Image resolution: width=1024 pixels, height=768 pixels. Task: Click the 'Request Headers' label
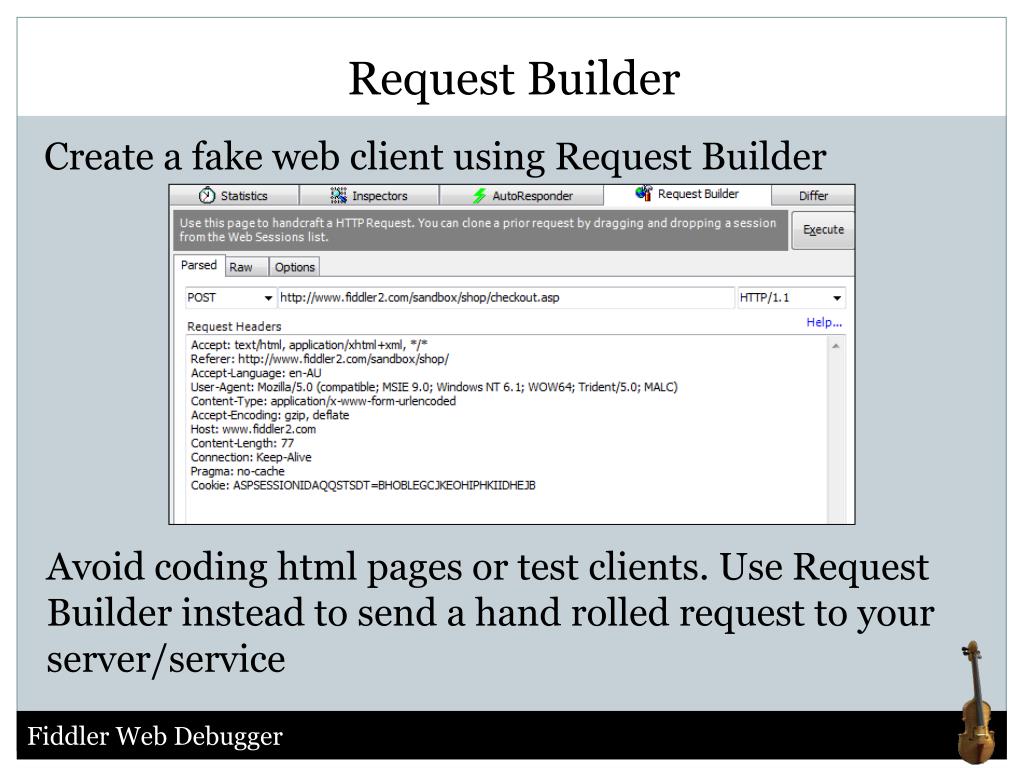(x=234, y=326)
